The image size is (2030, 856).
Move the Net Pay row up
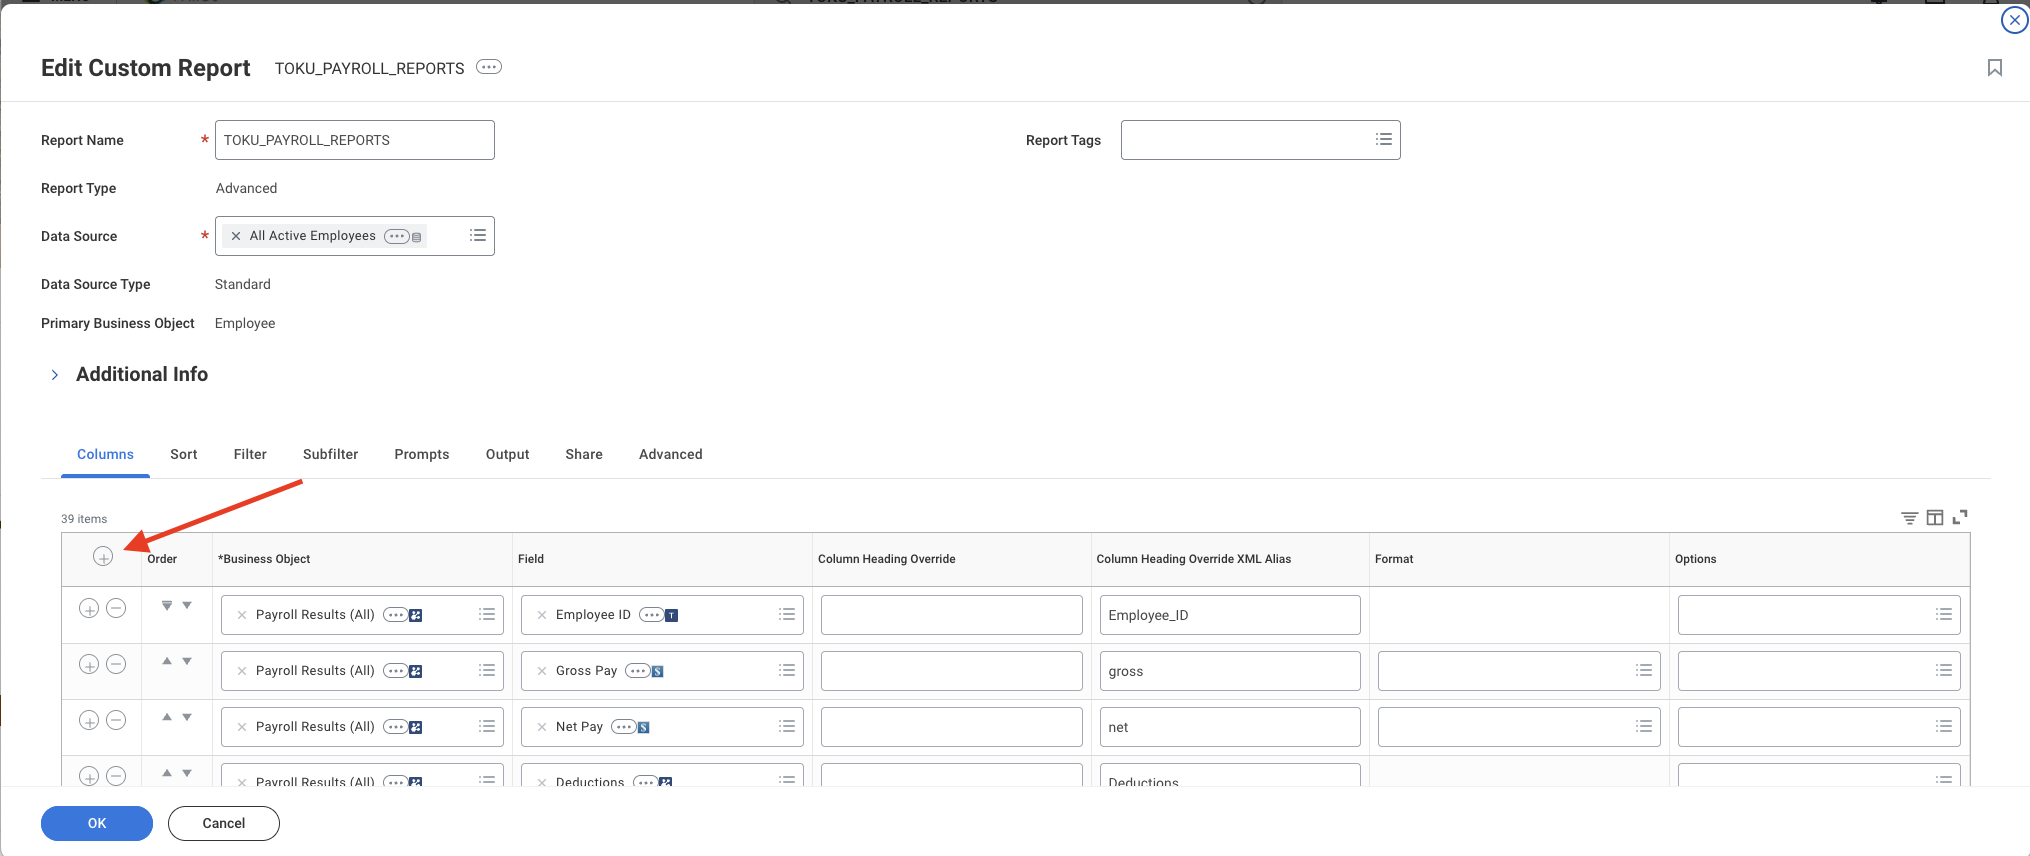(167, 717)
